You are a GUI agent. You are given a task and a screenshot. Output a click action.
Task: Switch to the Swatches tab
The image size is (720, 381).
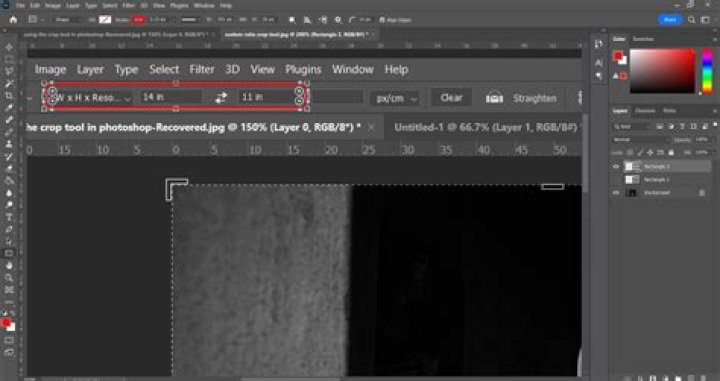tap(643, 39)
